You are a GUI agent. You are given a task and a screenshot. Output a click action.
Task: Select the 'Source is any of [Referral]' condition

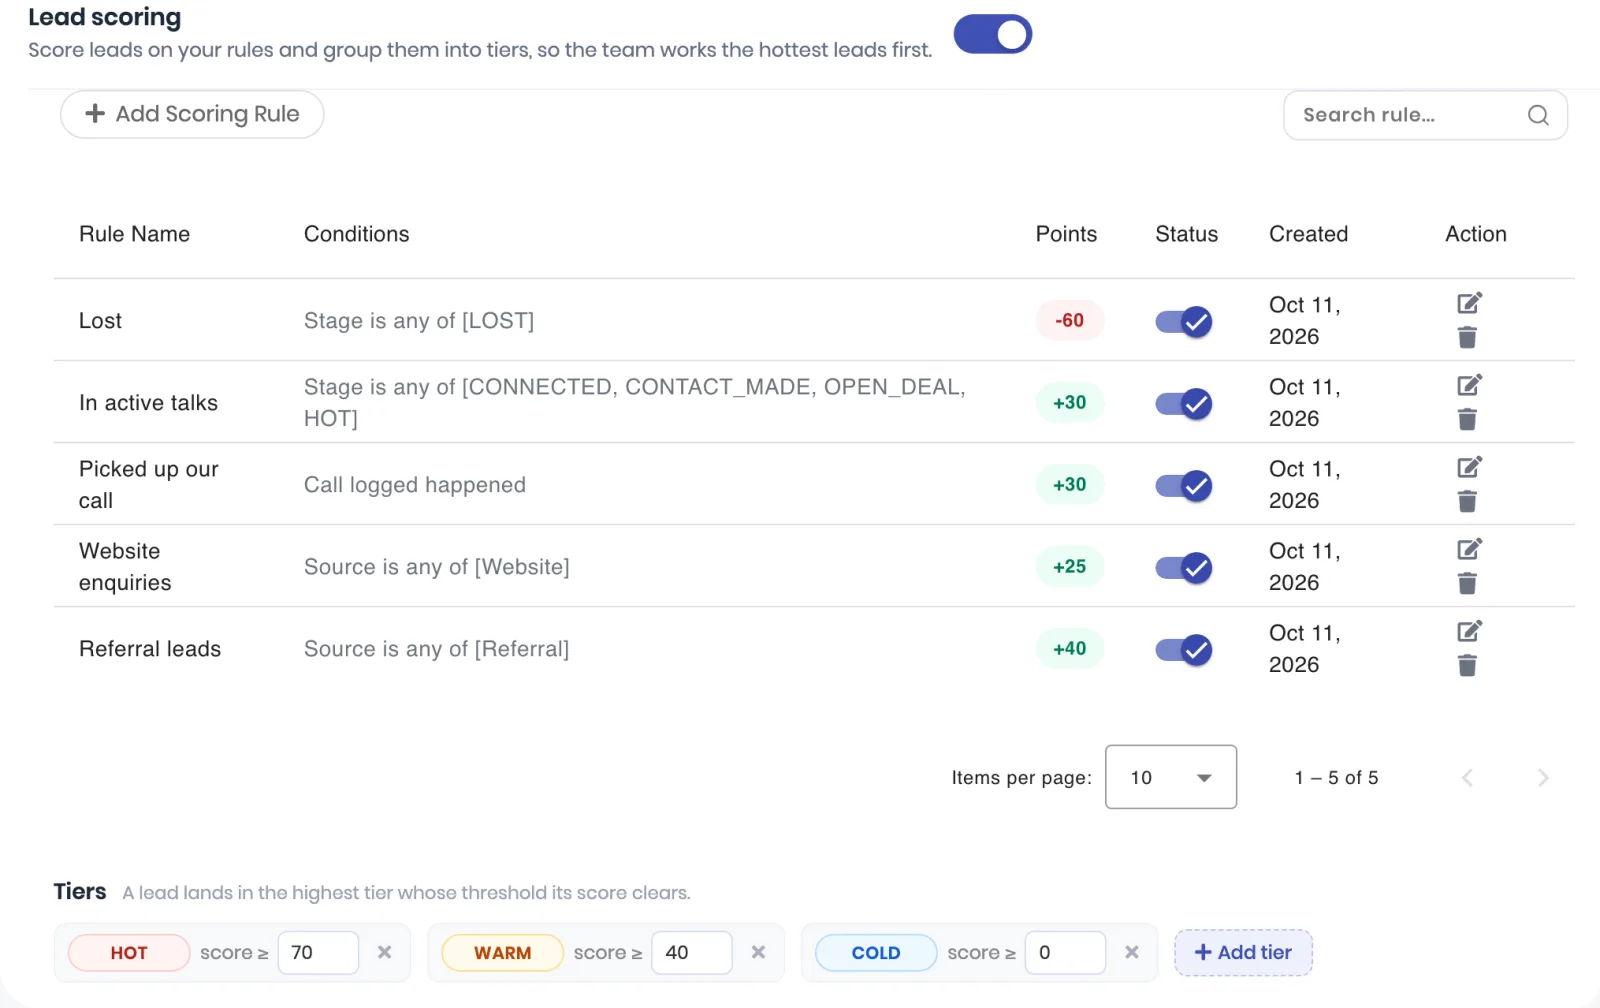(x=437, y=649)
